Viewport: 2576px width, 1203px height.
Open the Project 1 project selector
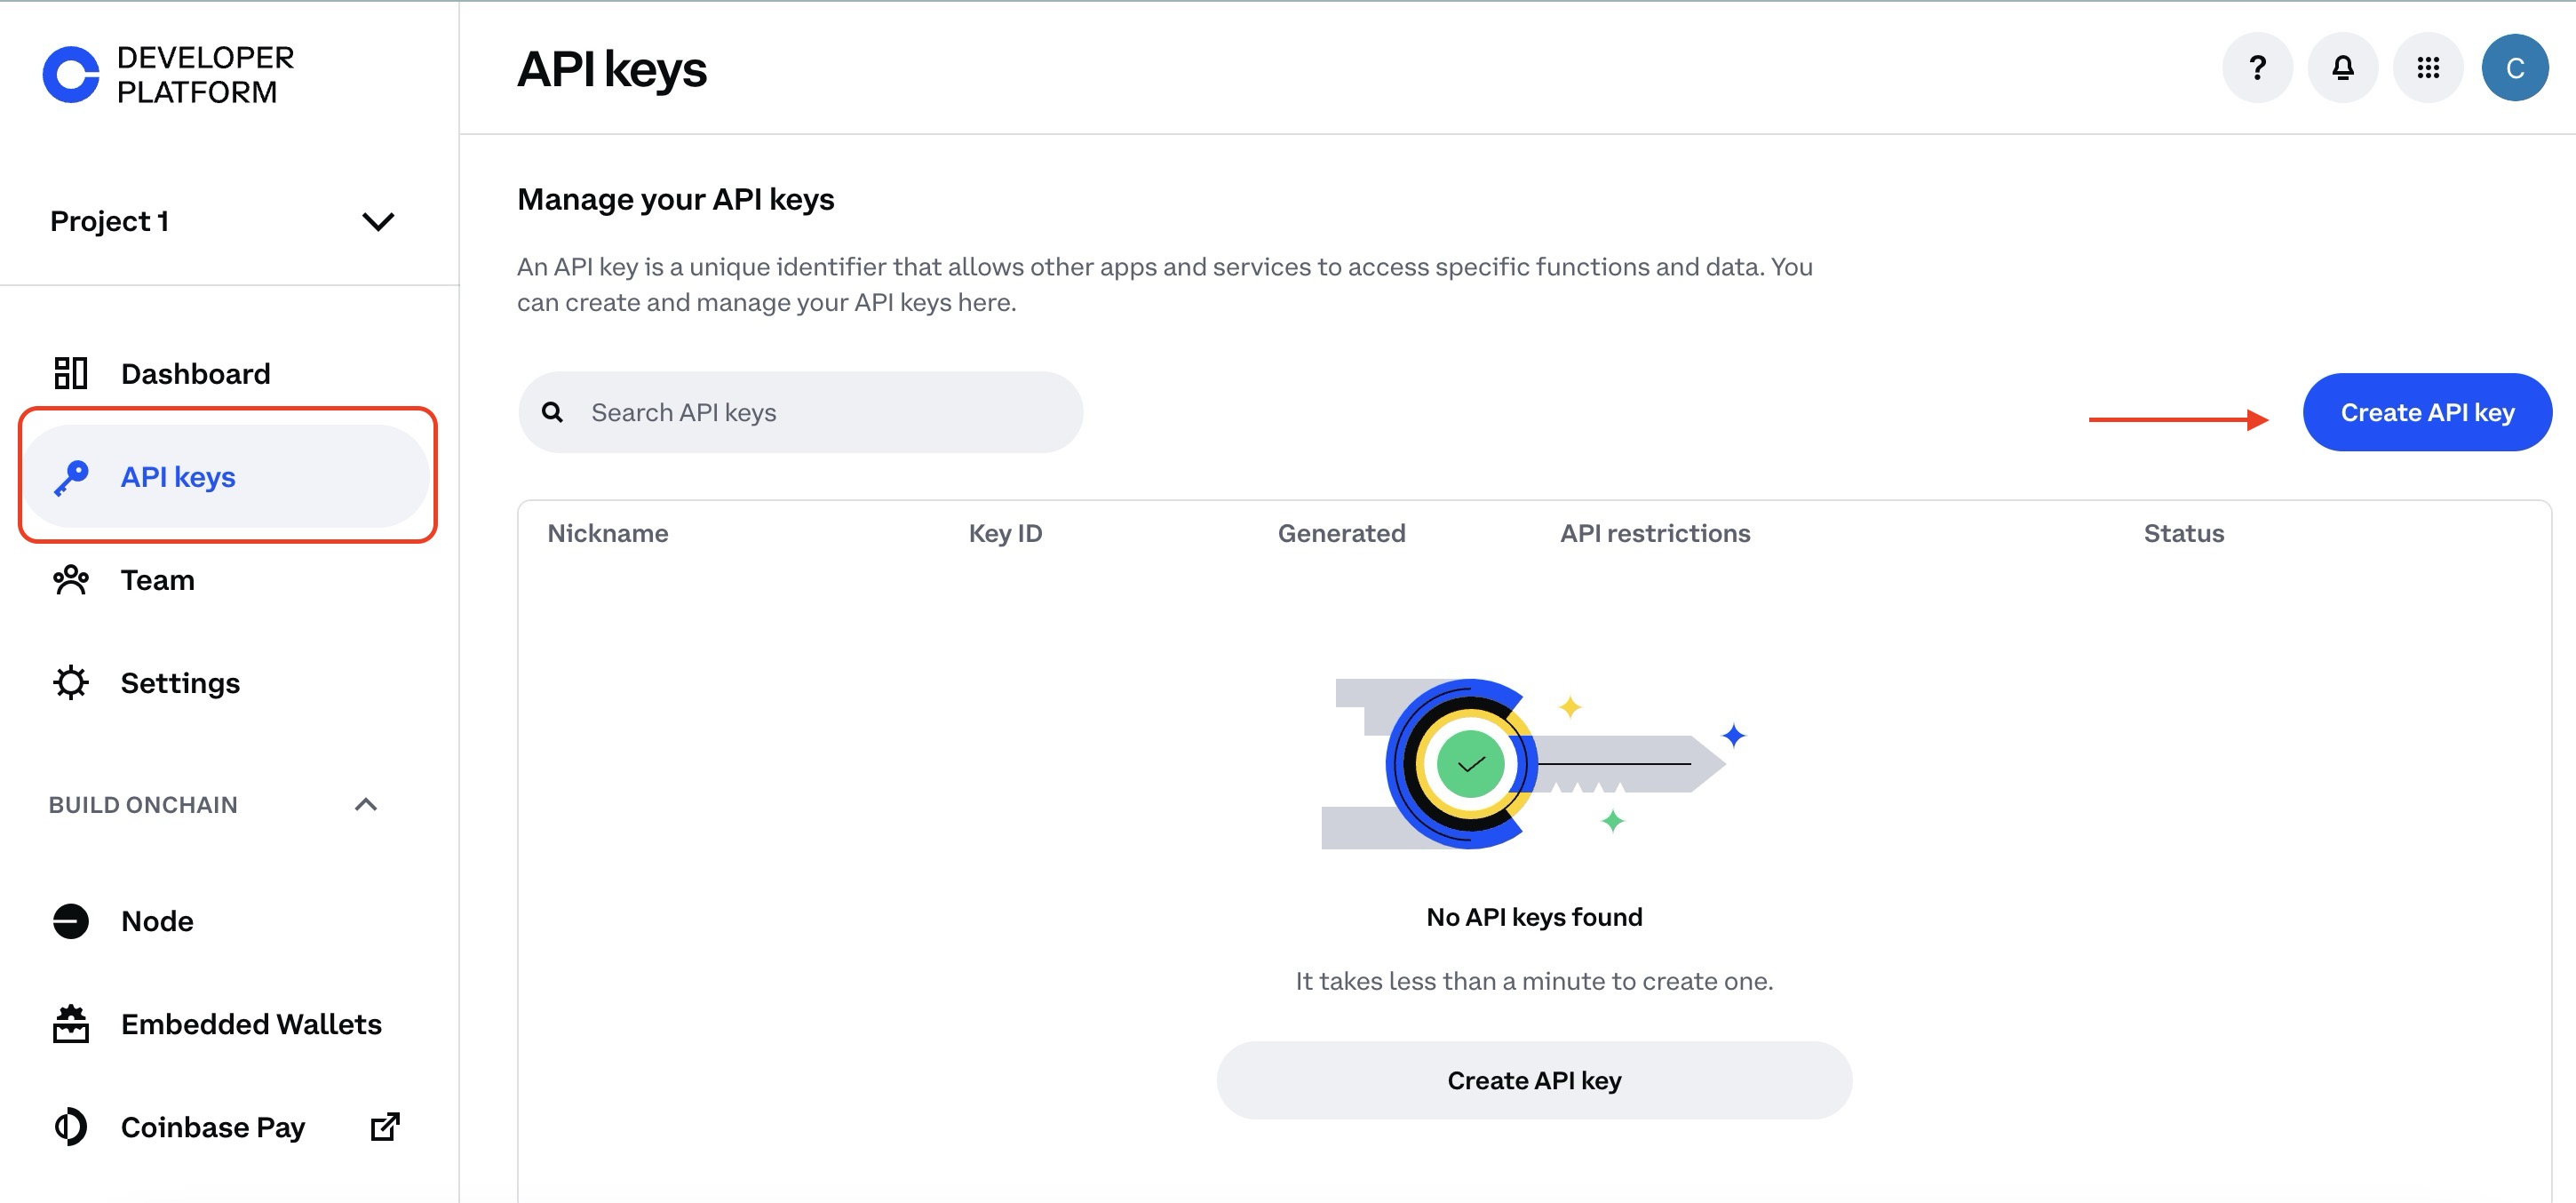(222, 221)
